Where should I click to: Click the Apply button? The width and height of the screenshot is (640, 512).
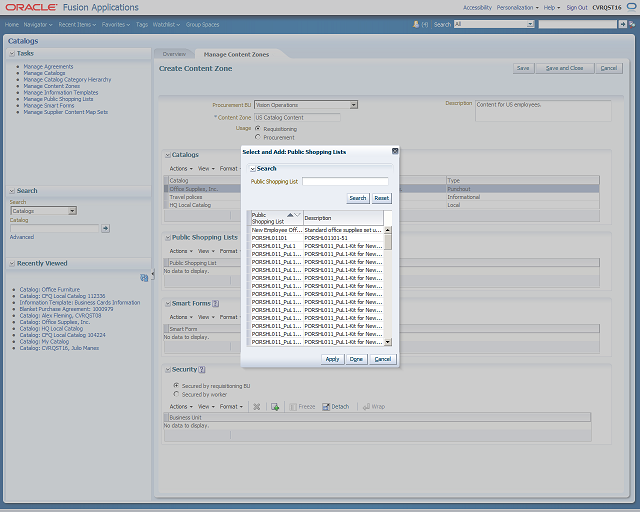tap(332, 359)
